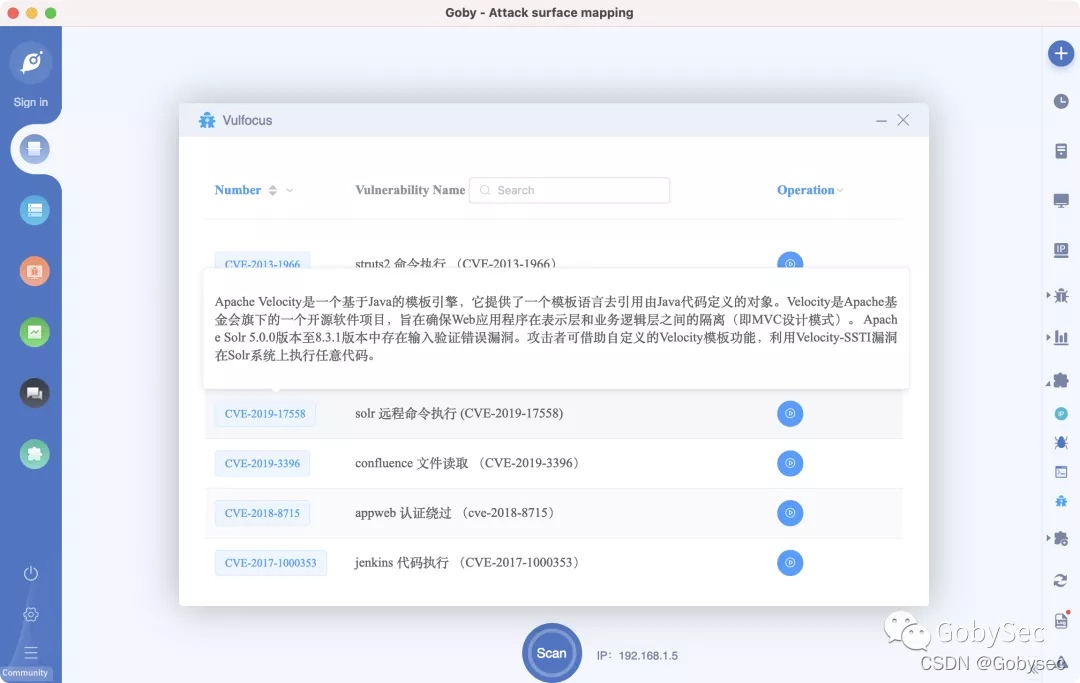This screenshot has height=683, width=1080.
Task: Click the refresh icon in right sidebar
Action: pos(1060,580)
